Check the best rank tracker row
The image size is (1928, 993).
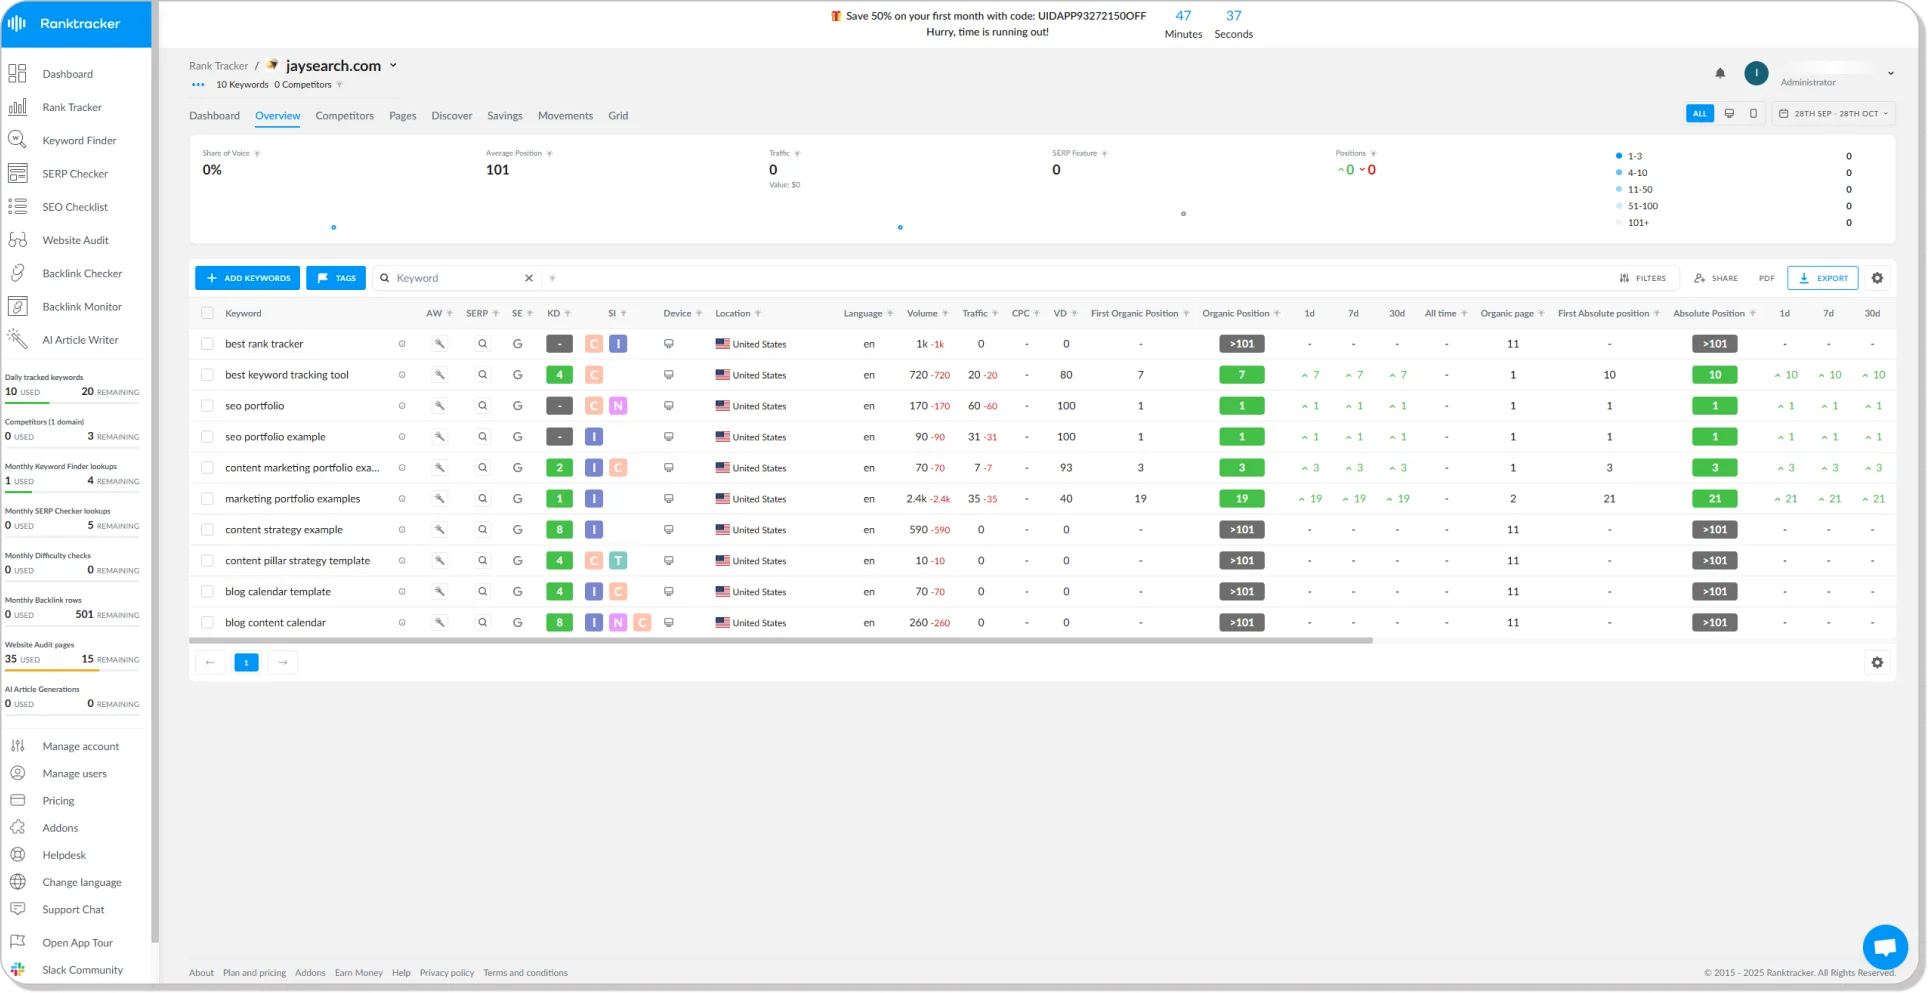point(207,343)
